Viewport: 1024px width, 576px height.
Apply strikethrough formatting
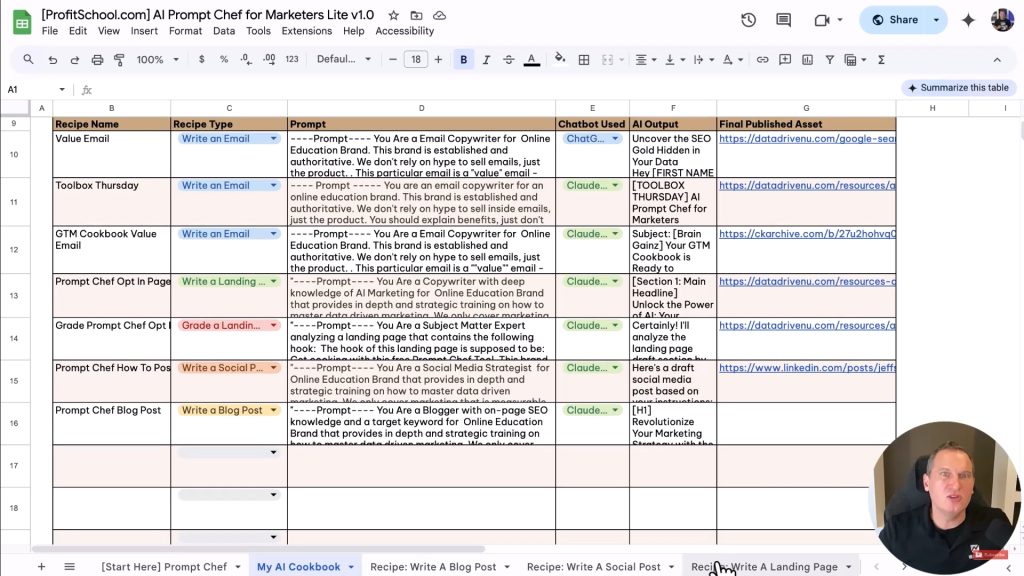(508, 59)
